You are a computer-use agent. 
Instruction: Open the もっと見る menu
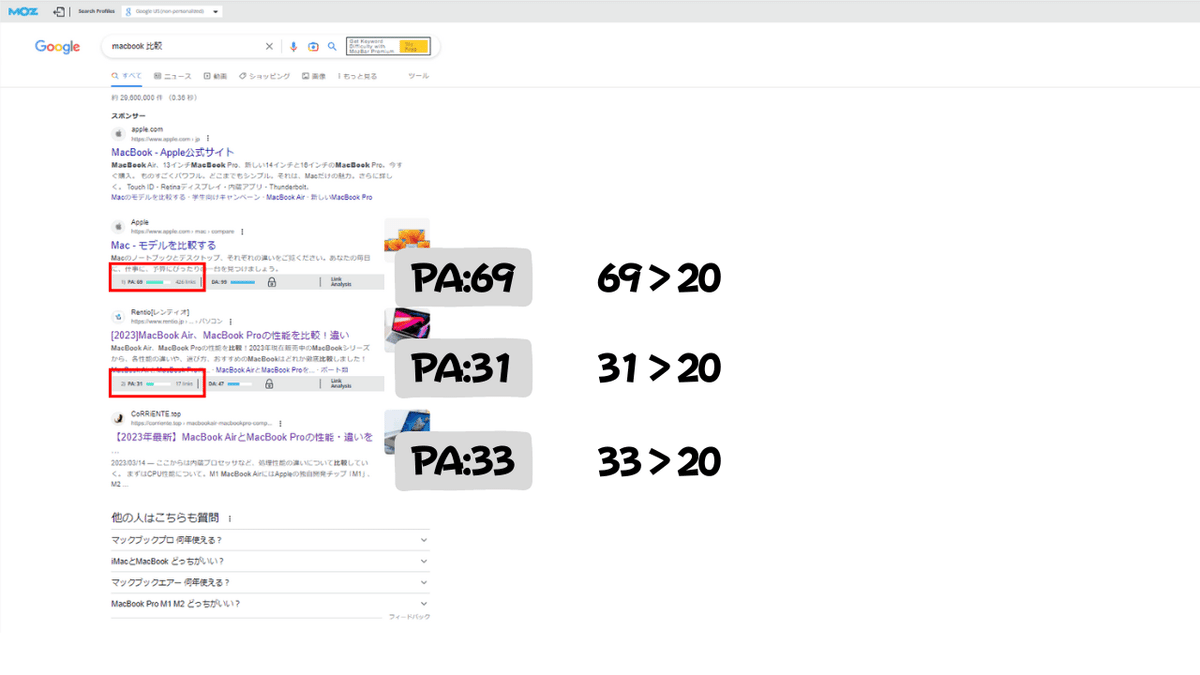click(357, 76)
